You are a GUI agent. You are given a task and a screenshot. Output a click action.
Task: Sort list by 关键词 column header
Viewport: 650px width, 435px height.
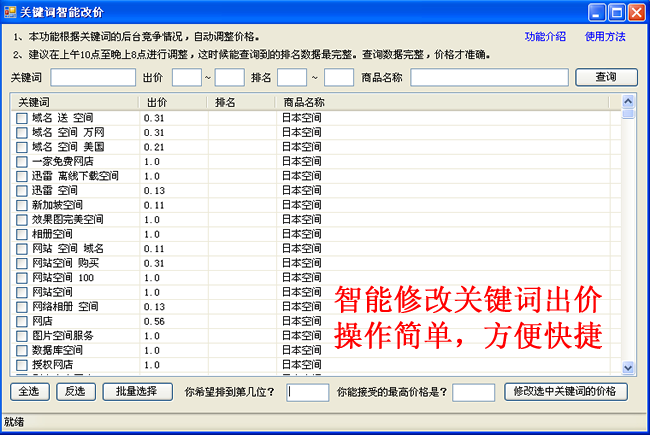73,102
